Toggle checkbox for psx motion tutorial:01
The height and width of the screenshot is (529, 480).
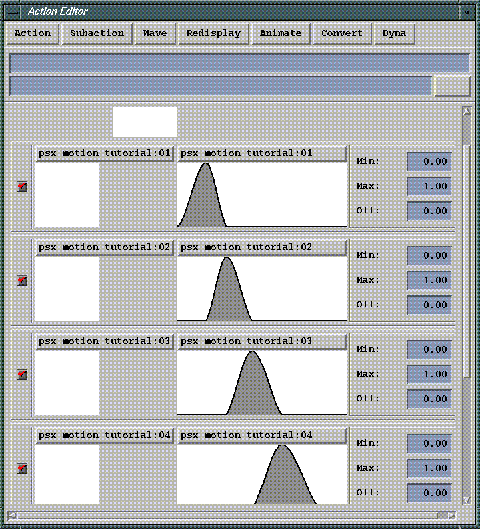(x=22, y=187)
